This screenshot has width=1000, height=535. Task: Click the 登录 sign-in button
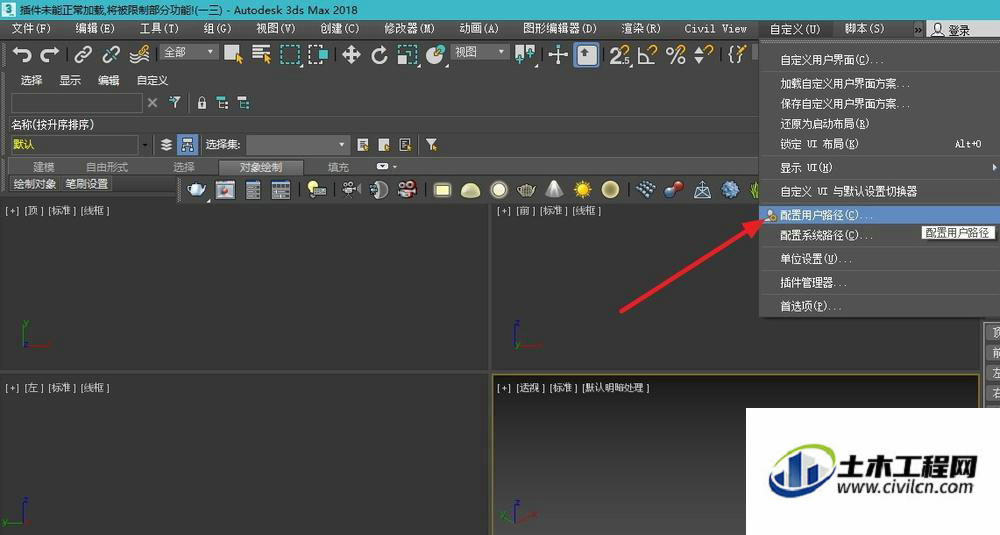click(952, 29)
